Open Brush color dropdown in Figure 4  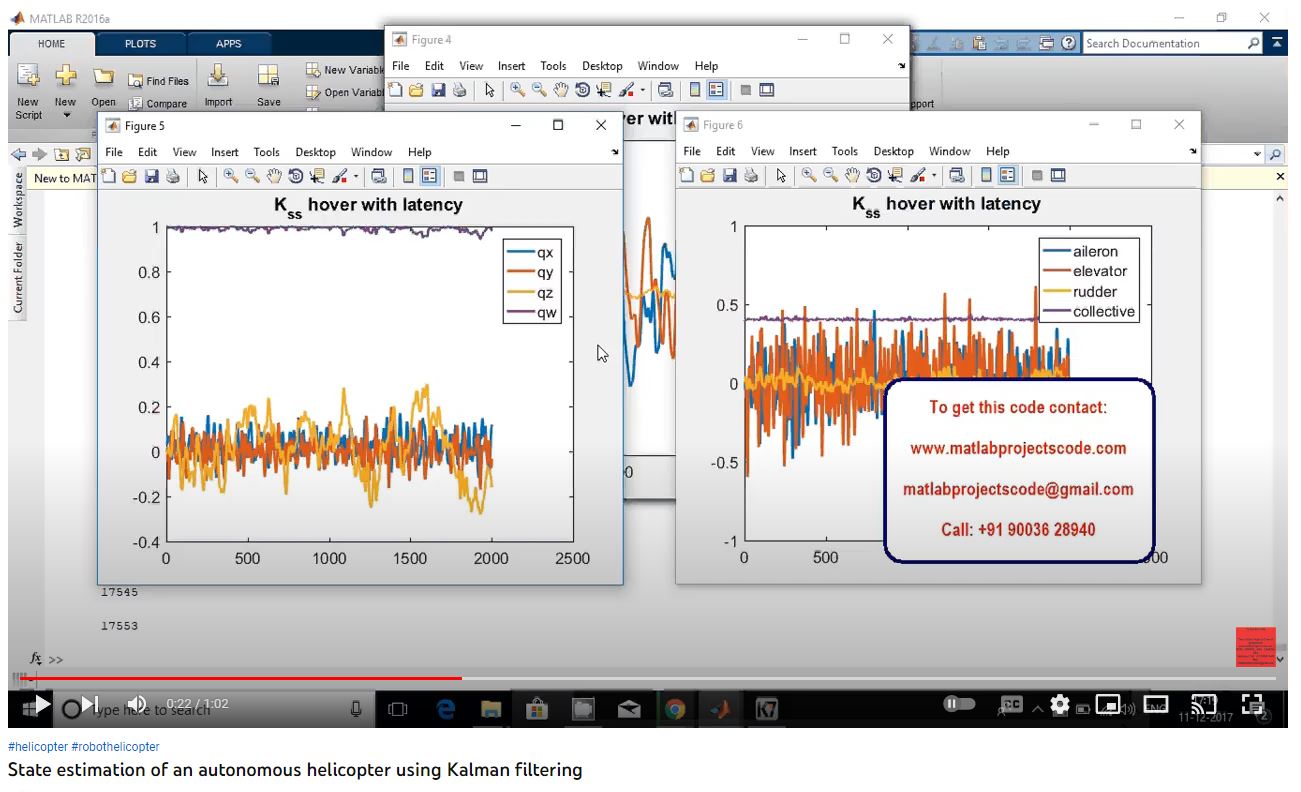pyautogui.click(x=643, y=91)
